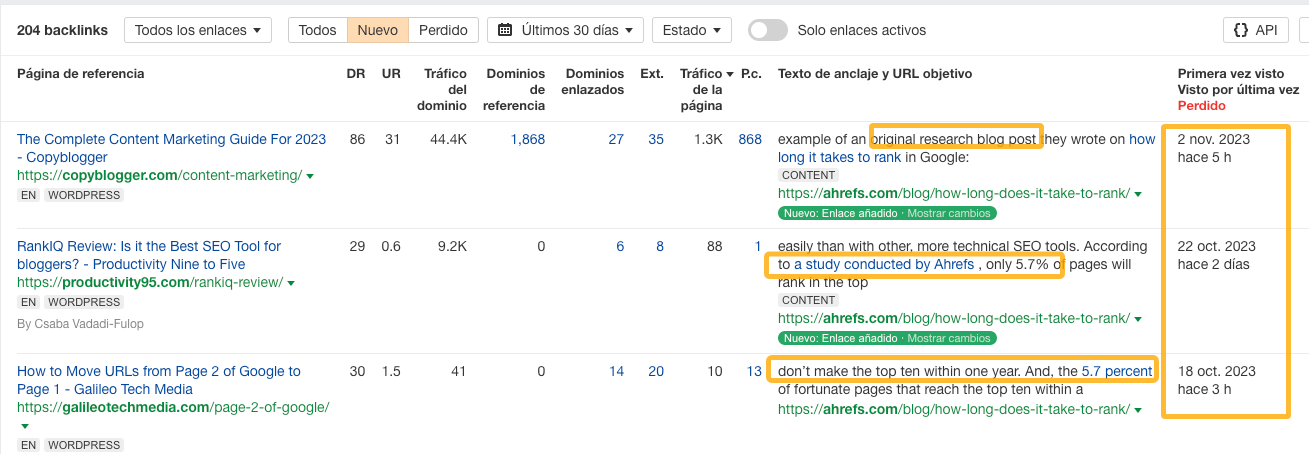Toggle the Solo enlaces activos switch
The image size is (1309, 454).
(x=767, y=30)
